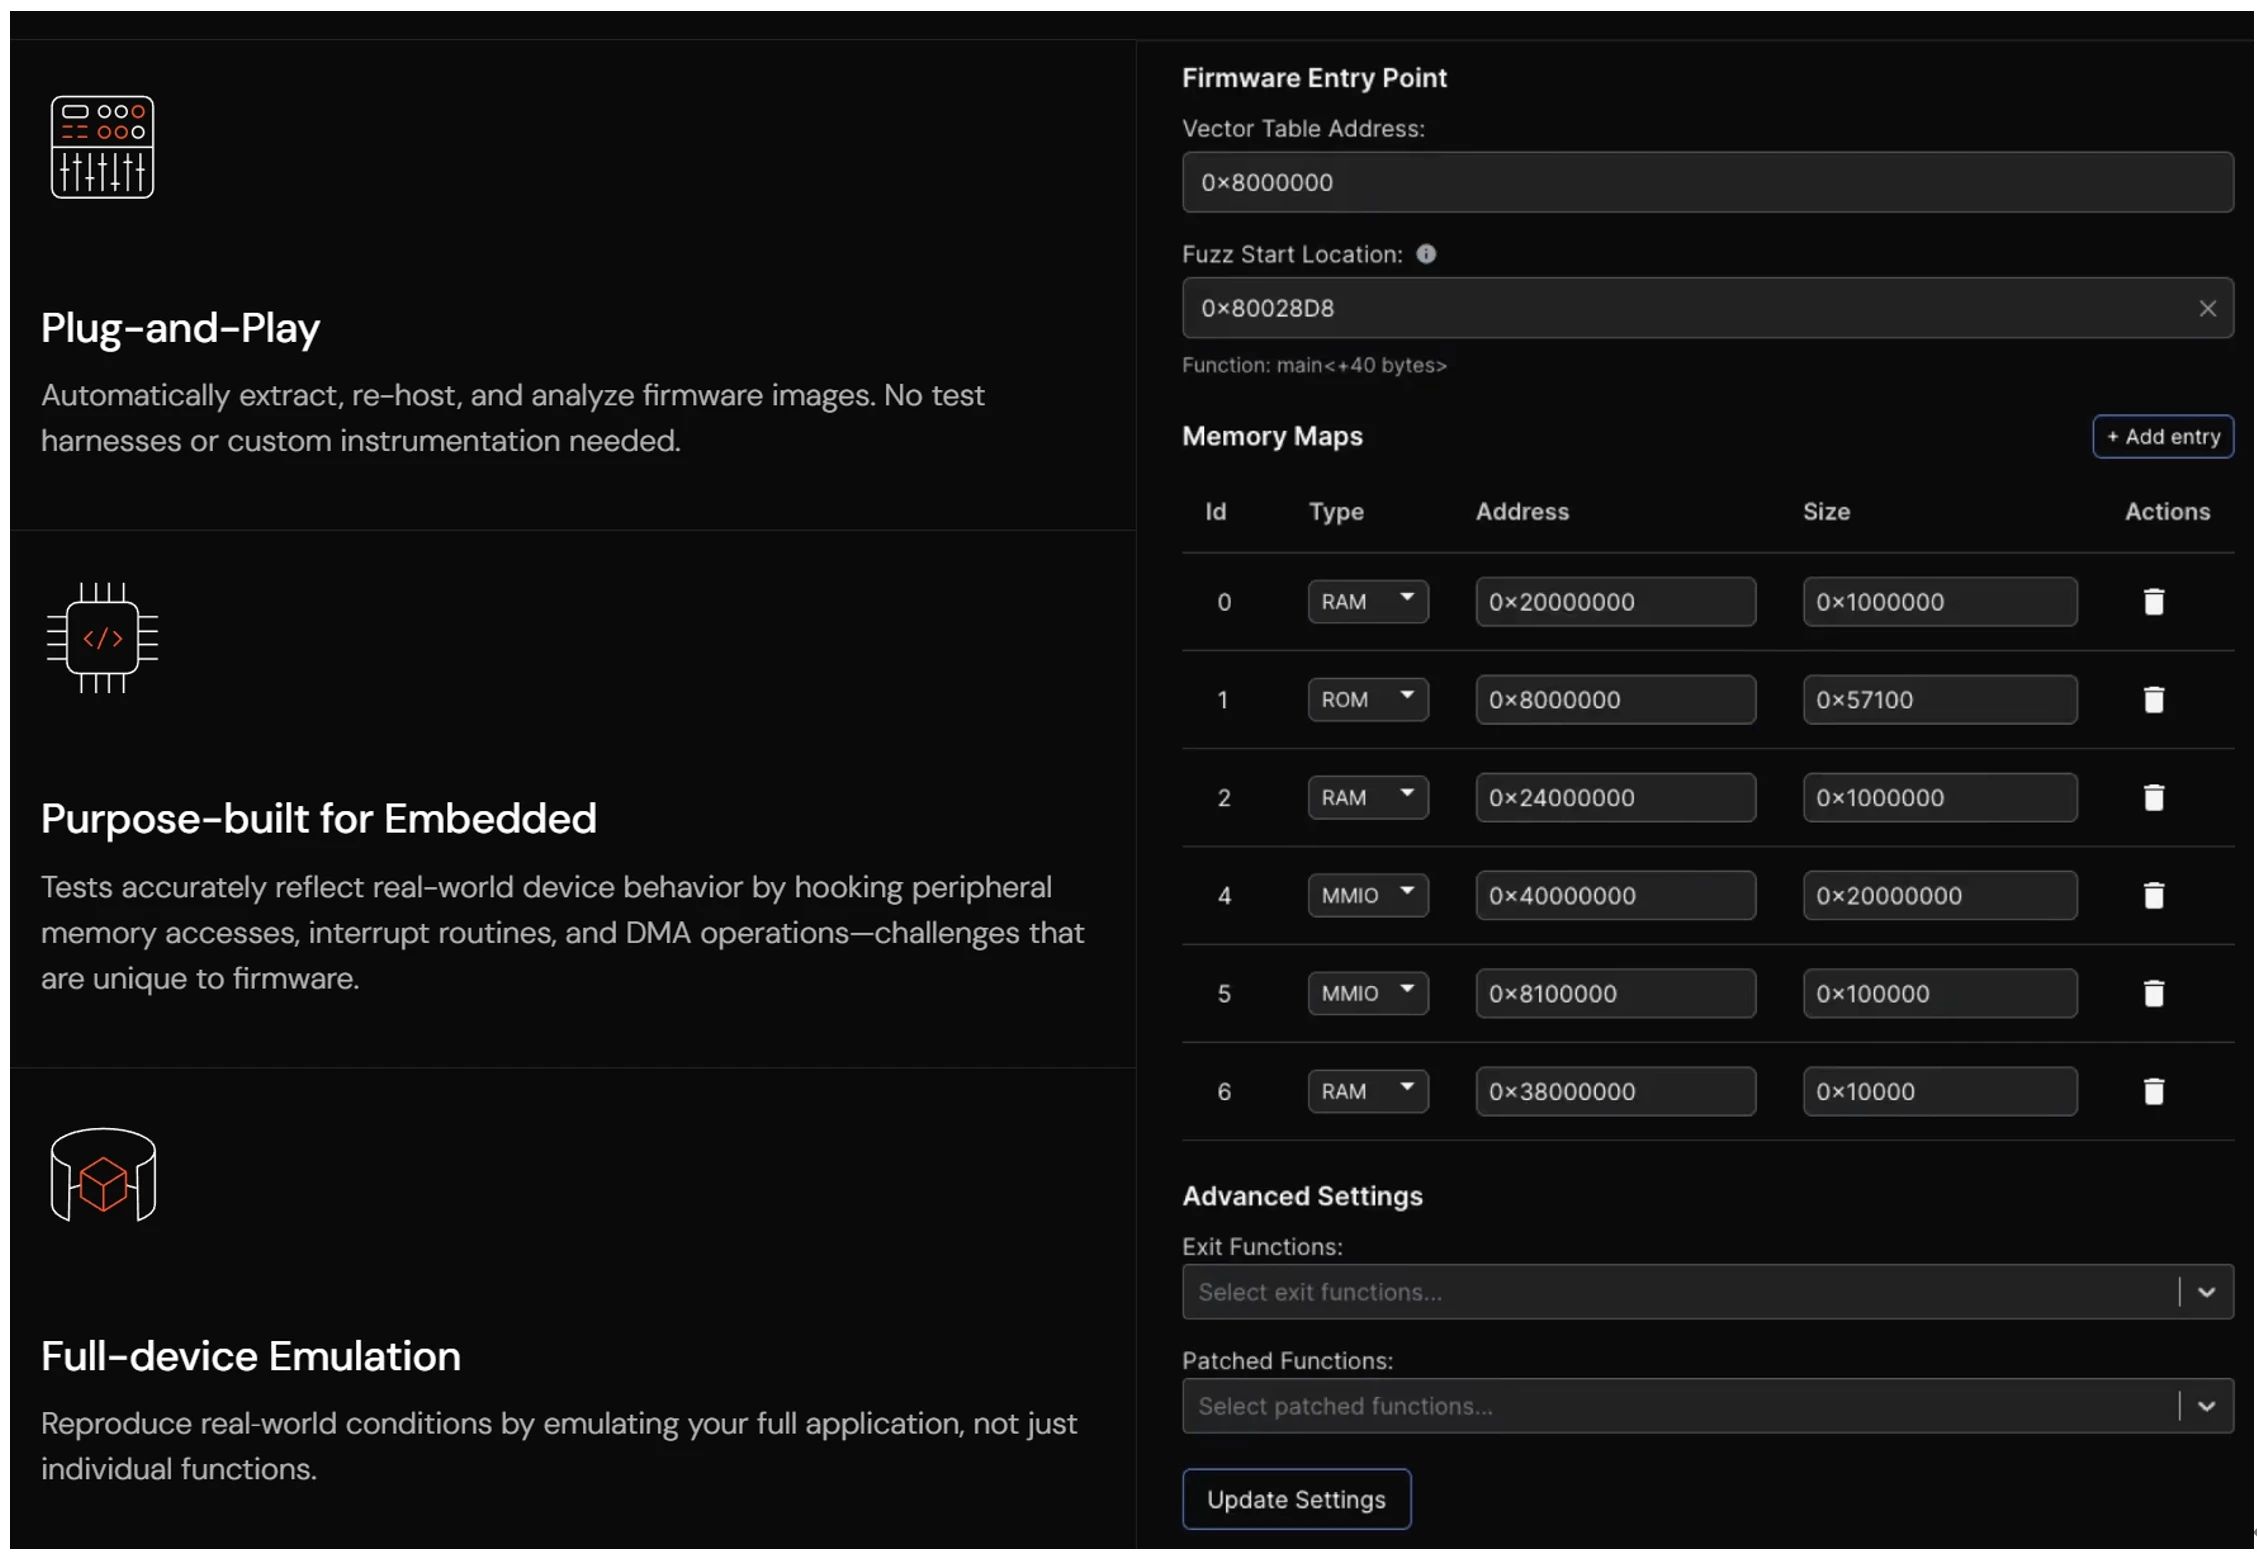Click the Plug-and-Play mixer console icon

(x=102, y=147)
